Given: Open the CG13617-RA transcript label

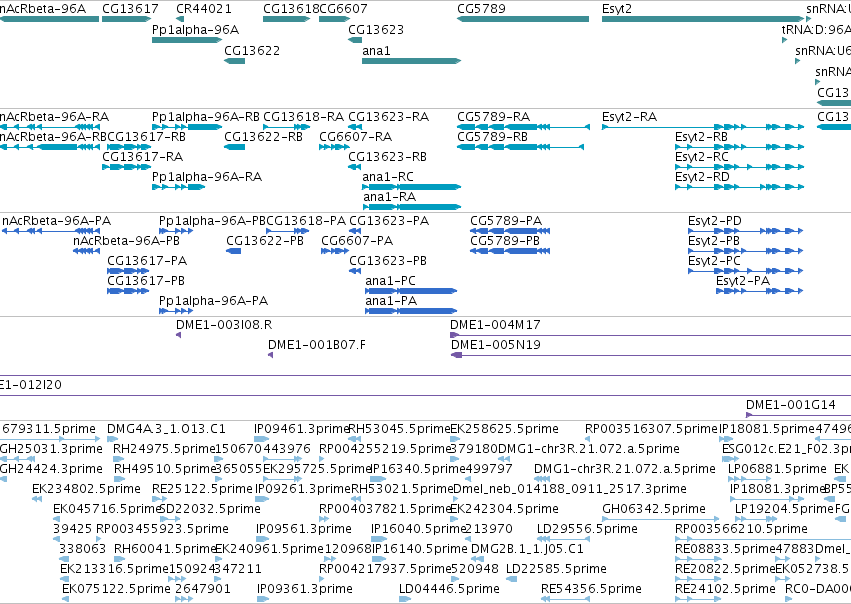Looking at the screenshot, I should pyautogui.click(x=143, y=157).
